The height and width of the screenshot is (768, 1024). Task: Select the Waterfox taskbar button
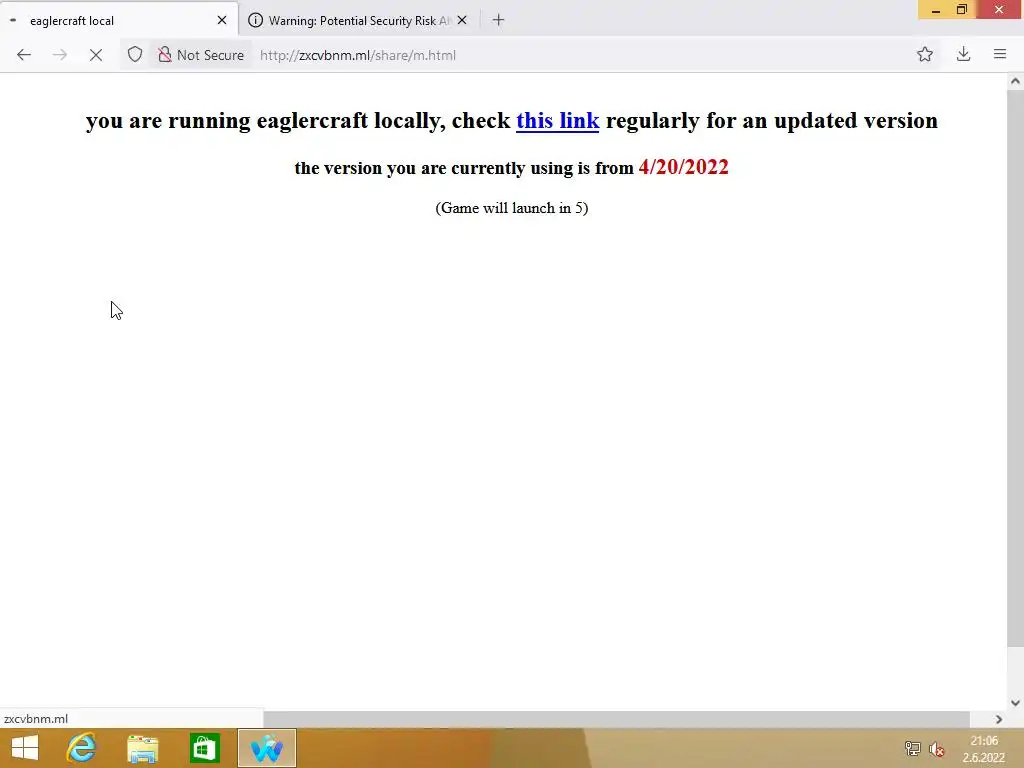266,748
